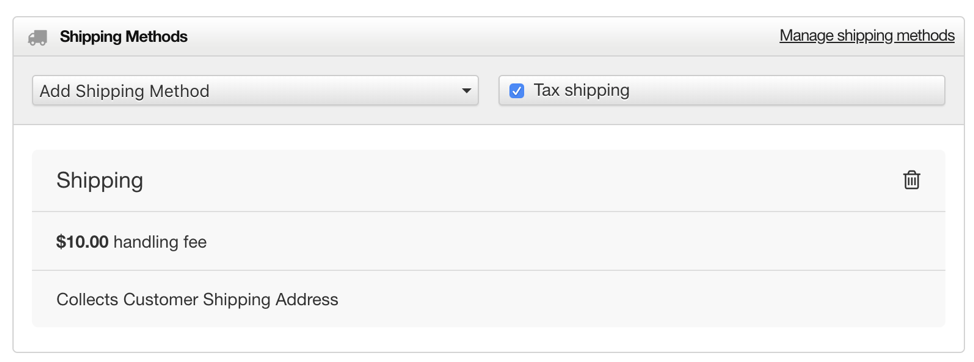The width and height of the screenshot is (974, 362).
Task: Click the word Customer in the bottom row
Action: tap(161, 300)
